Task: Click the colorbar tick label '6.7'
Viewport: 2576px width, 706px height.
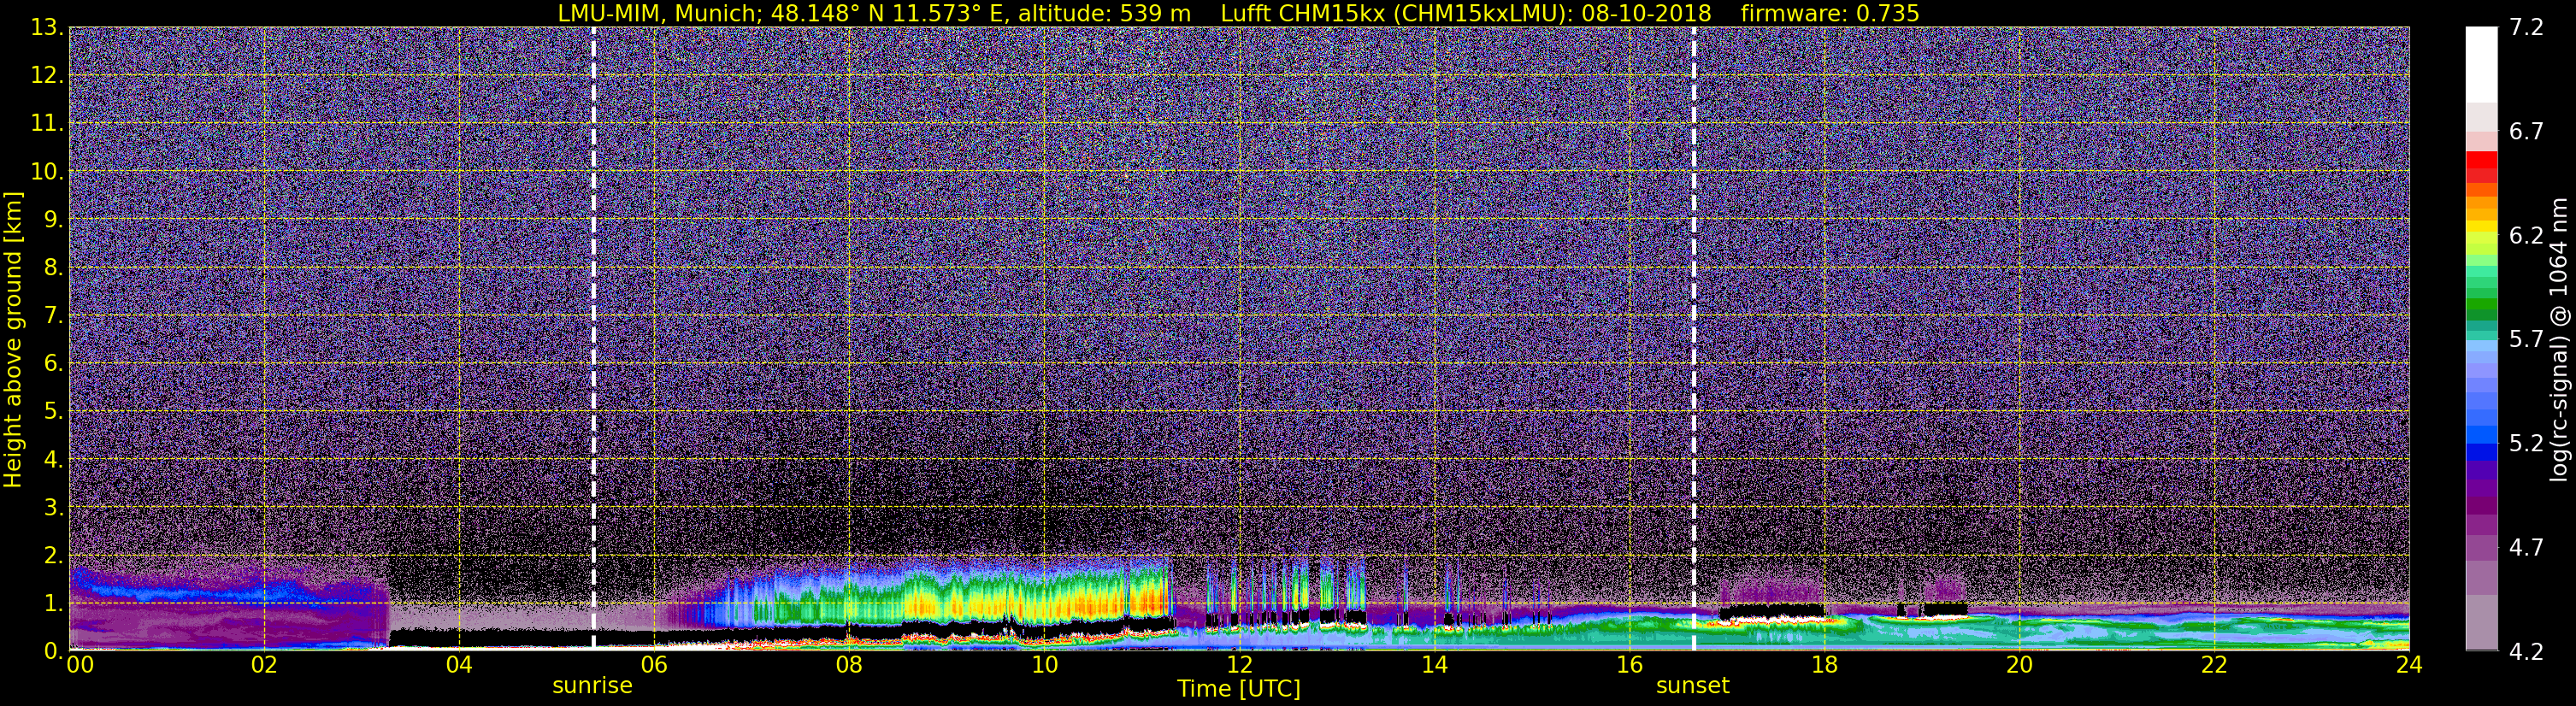Action: [x=2526, y=132]
